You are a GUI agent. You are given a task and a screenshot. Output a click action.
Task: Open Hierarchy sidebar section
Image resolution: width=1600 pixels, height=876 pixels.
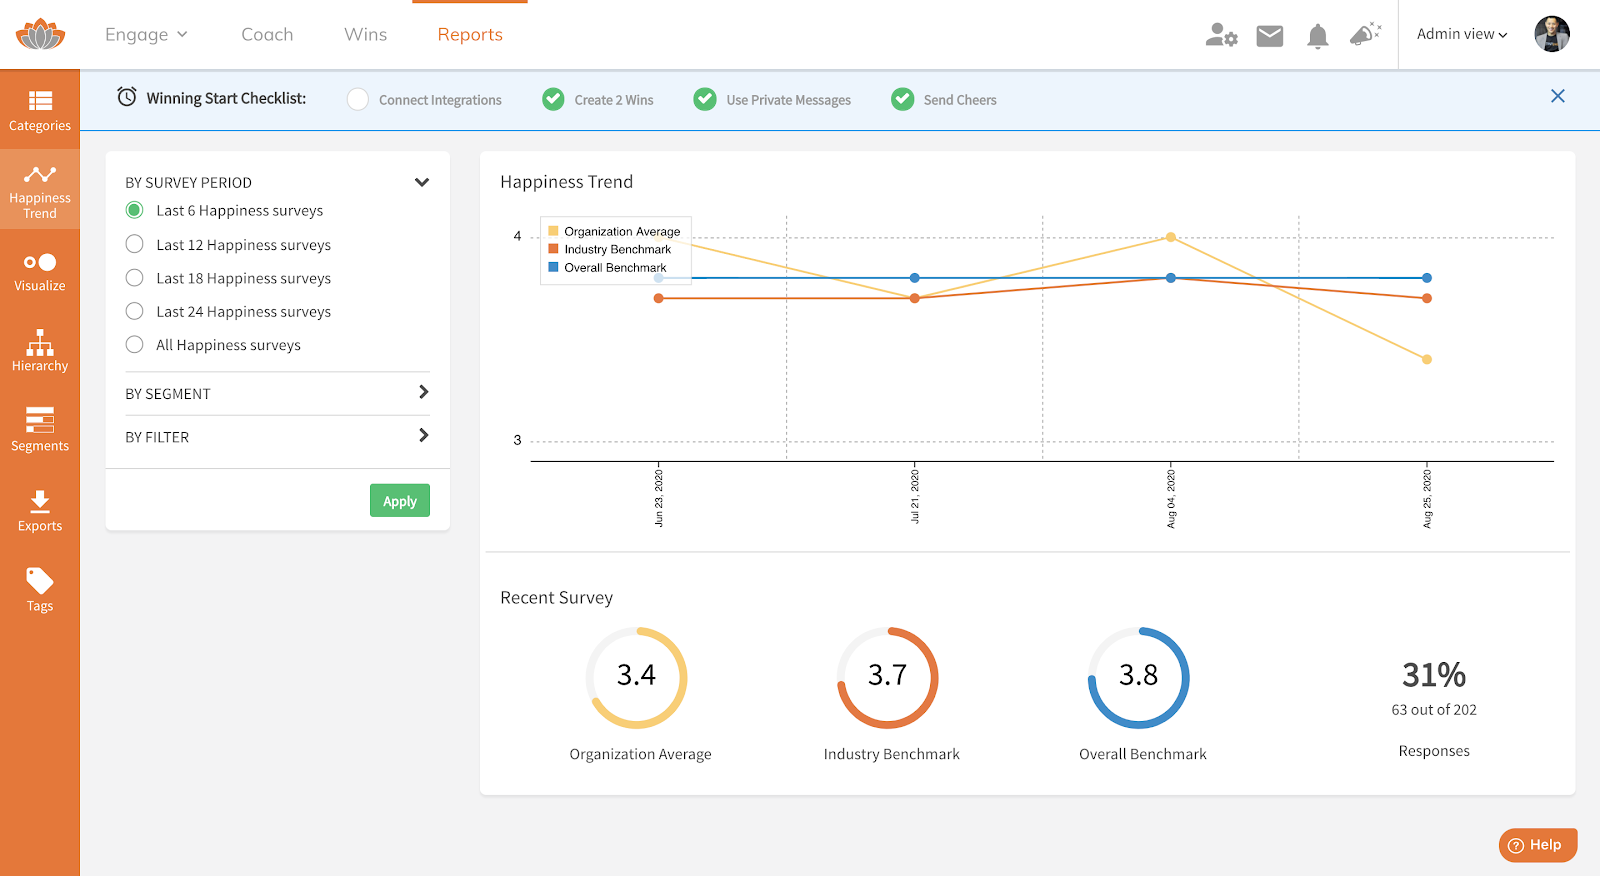40,350
